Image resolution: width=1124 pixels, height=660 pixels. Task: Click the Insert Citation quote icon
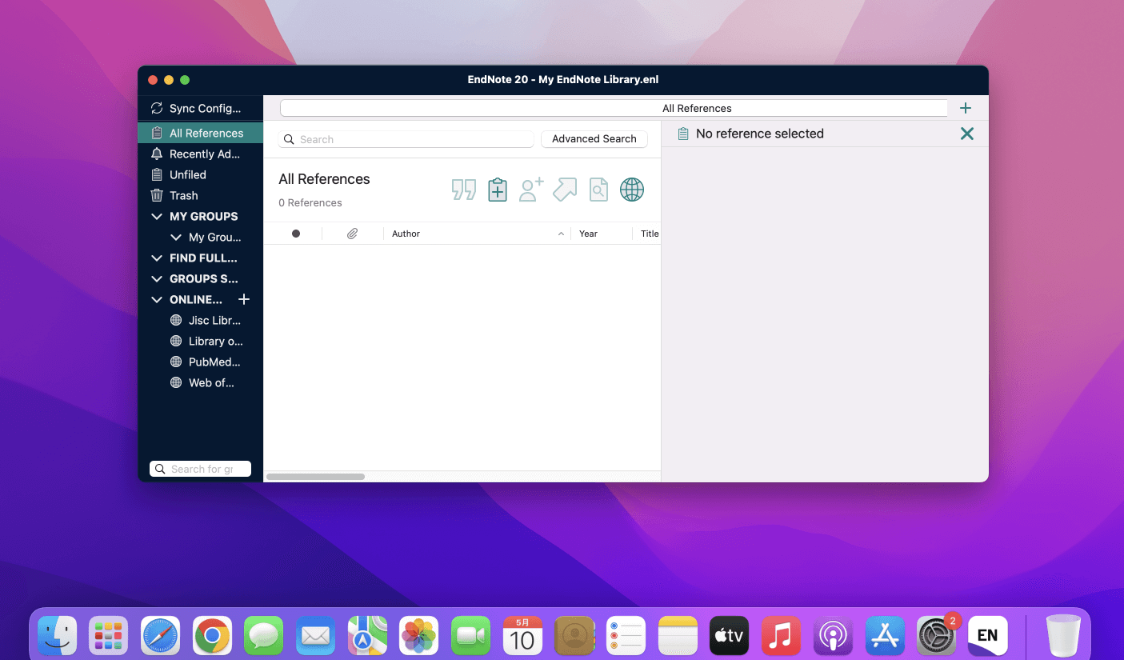(464, 190)
